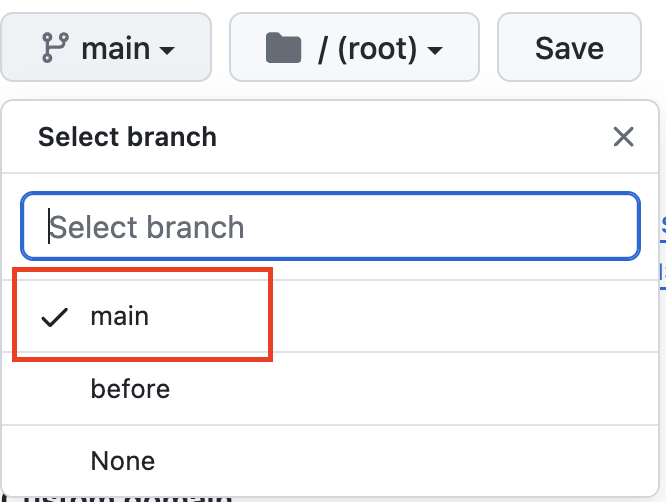Close the Select branch popup with X
Image resolution: width=666 pixels, height=502 pixels.
[624, 137]
